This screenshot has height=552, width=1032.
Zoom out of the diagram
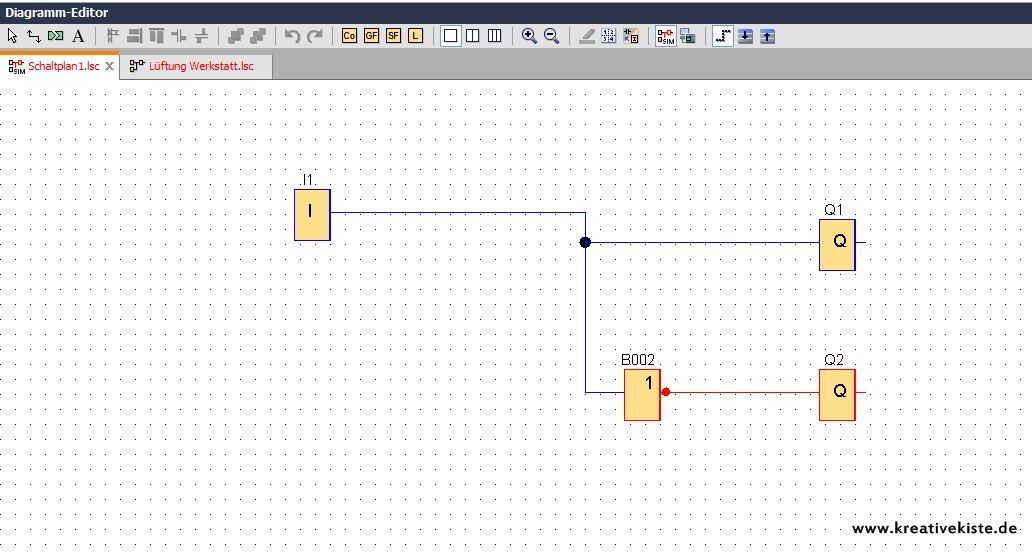(x=552, y=36)
